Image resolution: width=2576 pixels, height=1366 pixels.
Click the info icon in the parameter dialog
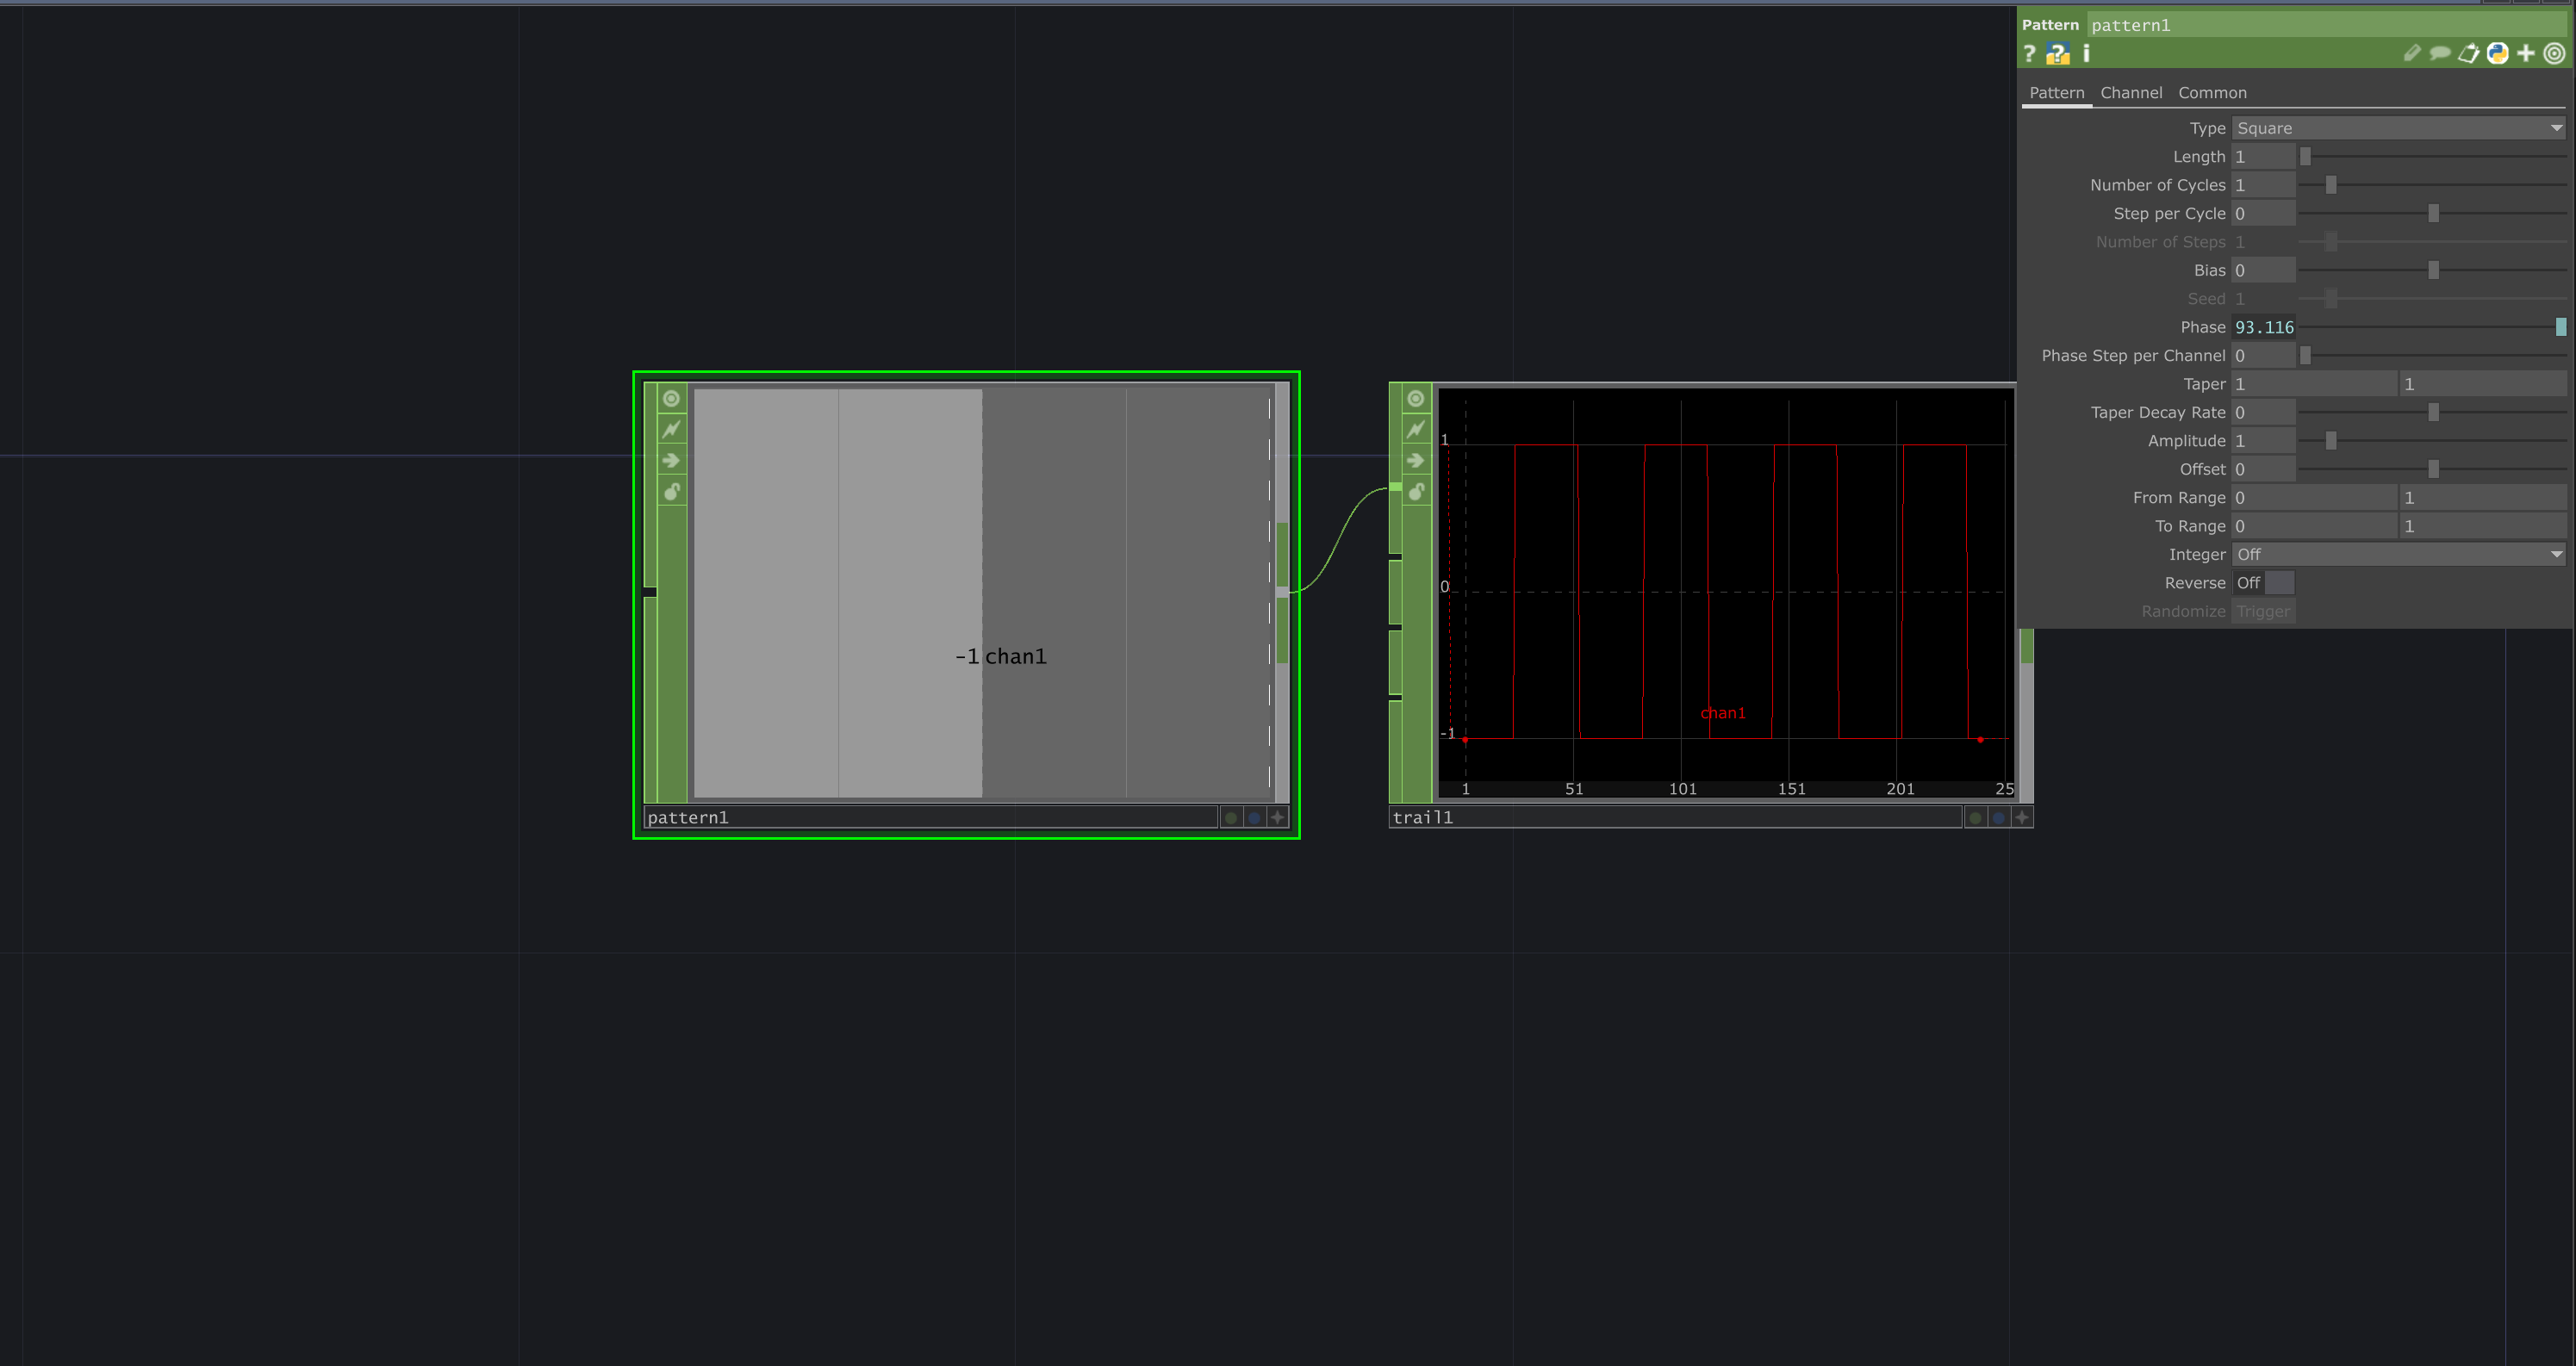2086,54
